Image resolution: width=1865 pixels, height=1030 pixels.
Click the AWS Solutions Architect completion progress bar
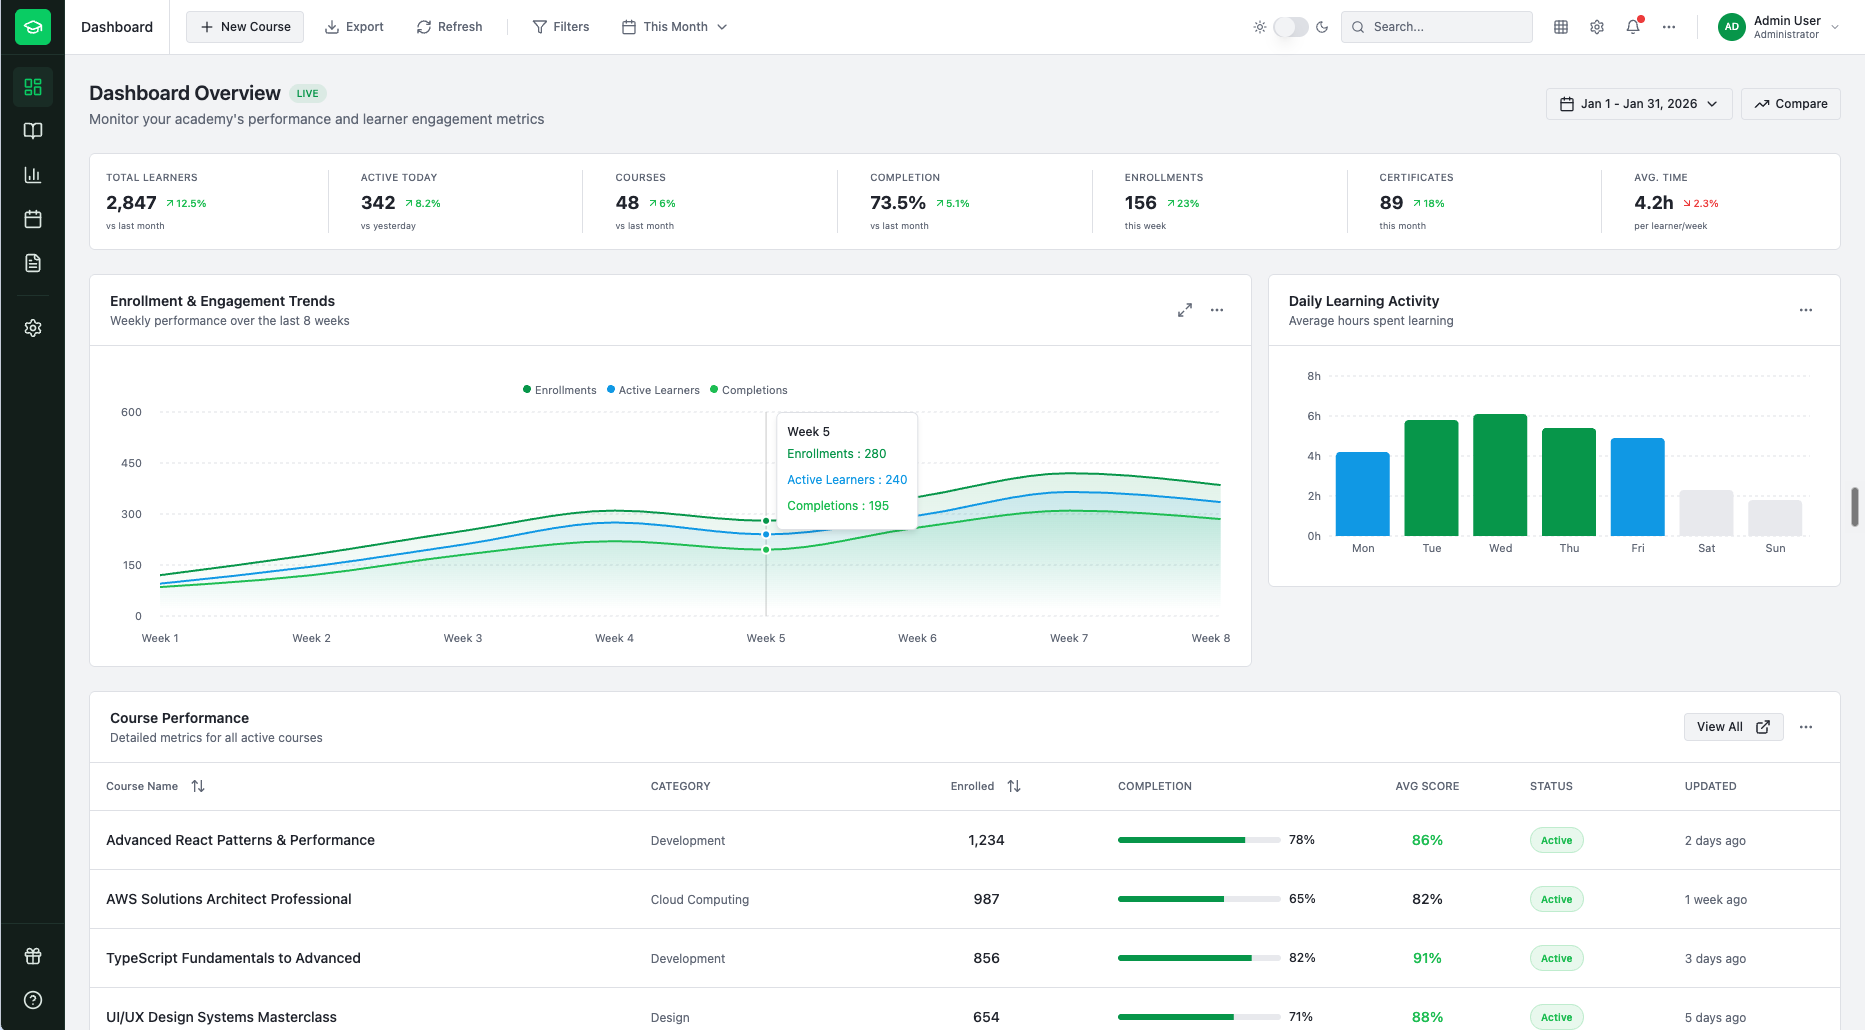pyautogui.click(x=1199, y=899)
